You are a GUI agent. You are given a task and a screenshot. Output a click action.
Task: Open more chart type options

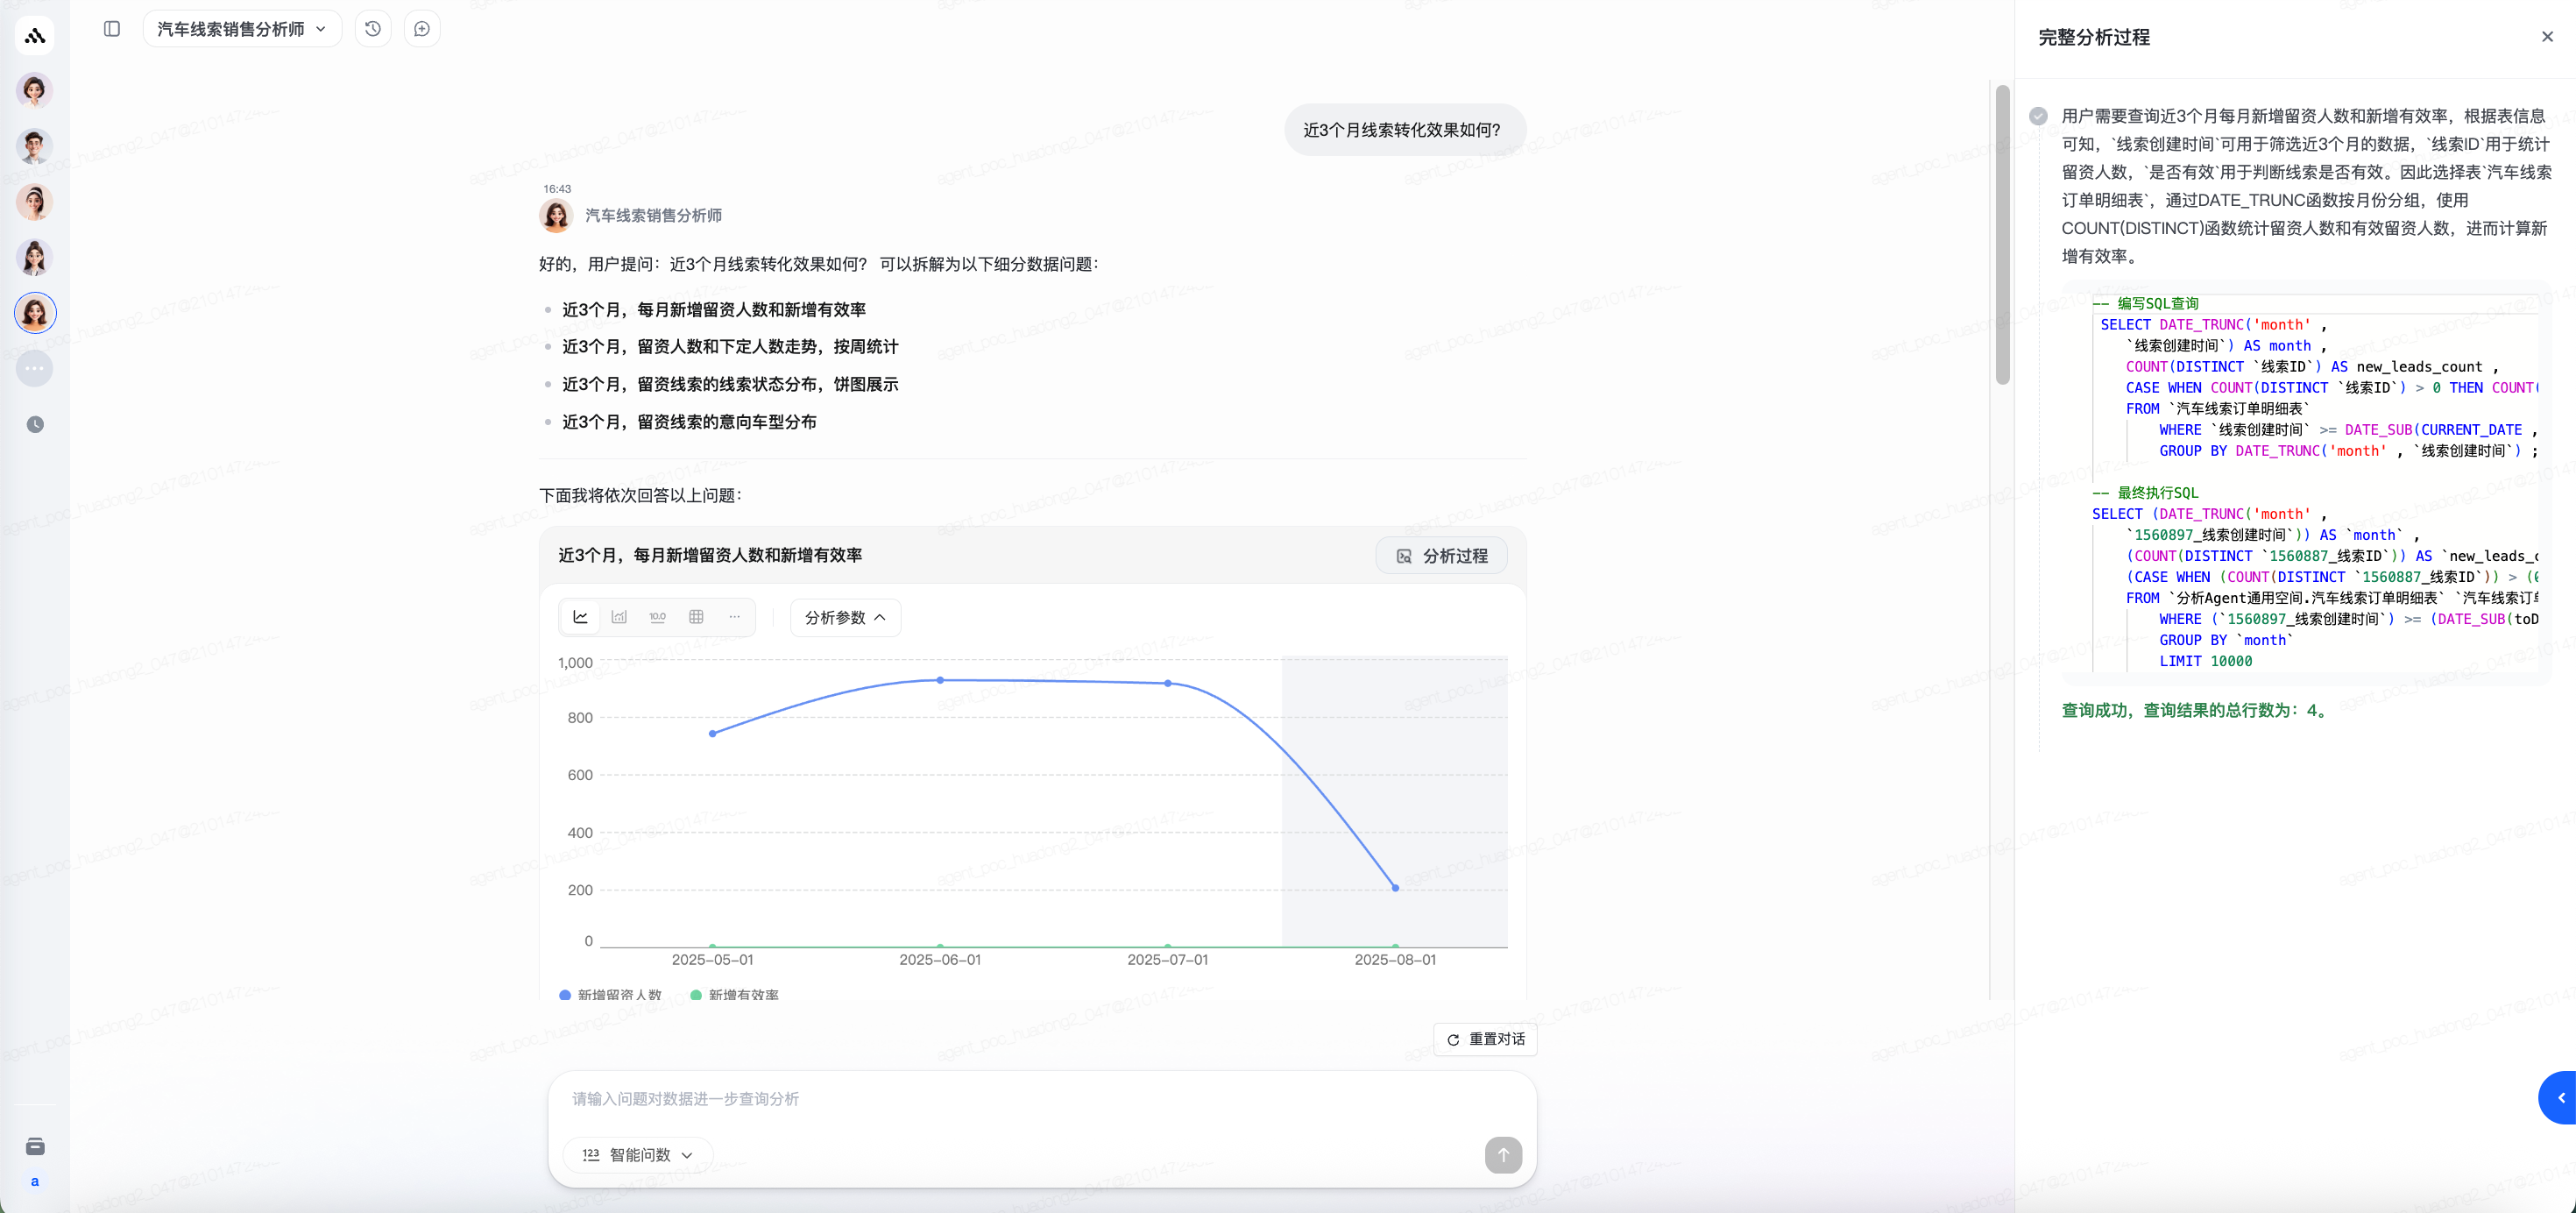click(x=735, y=617)
